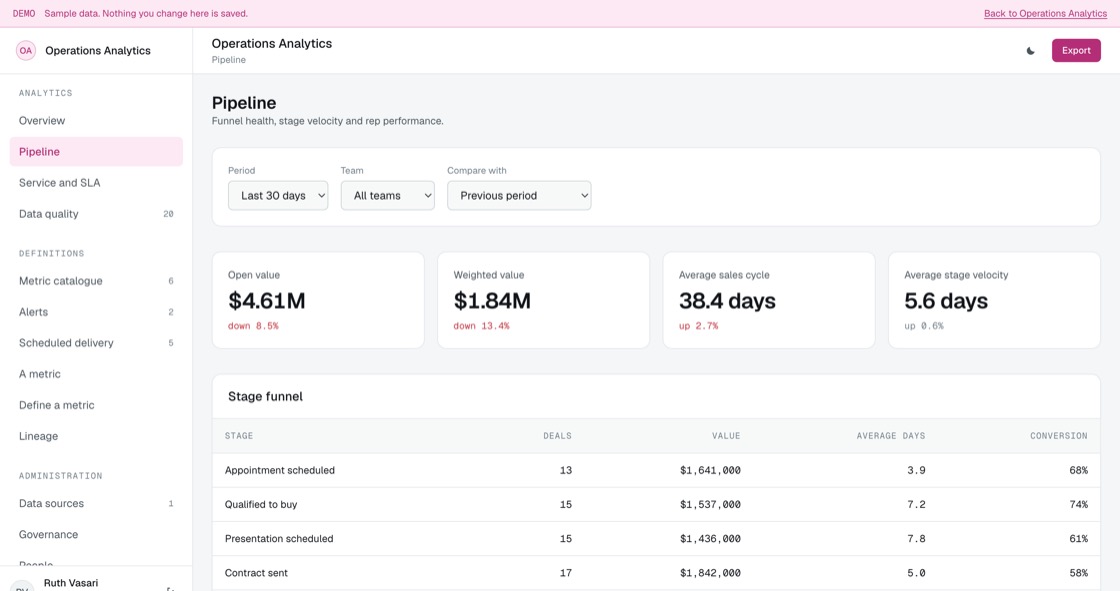Select the Appointment scheduled stage row
Screen dimensions: 1120x591
(656, 470)
